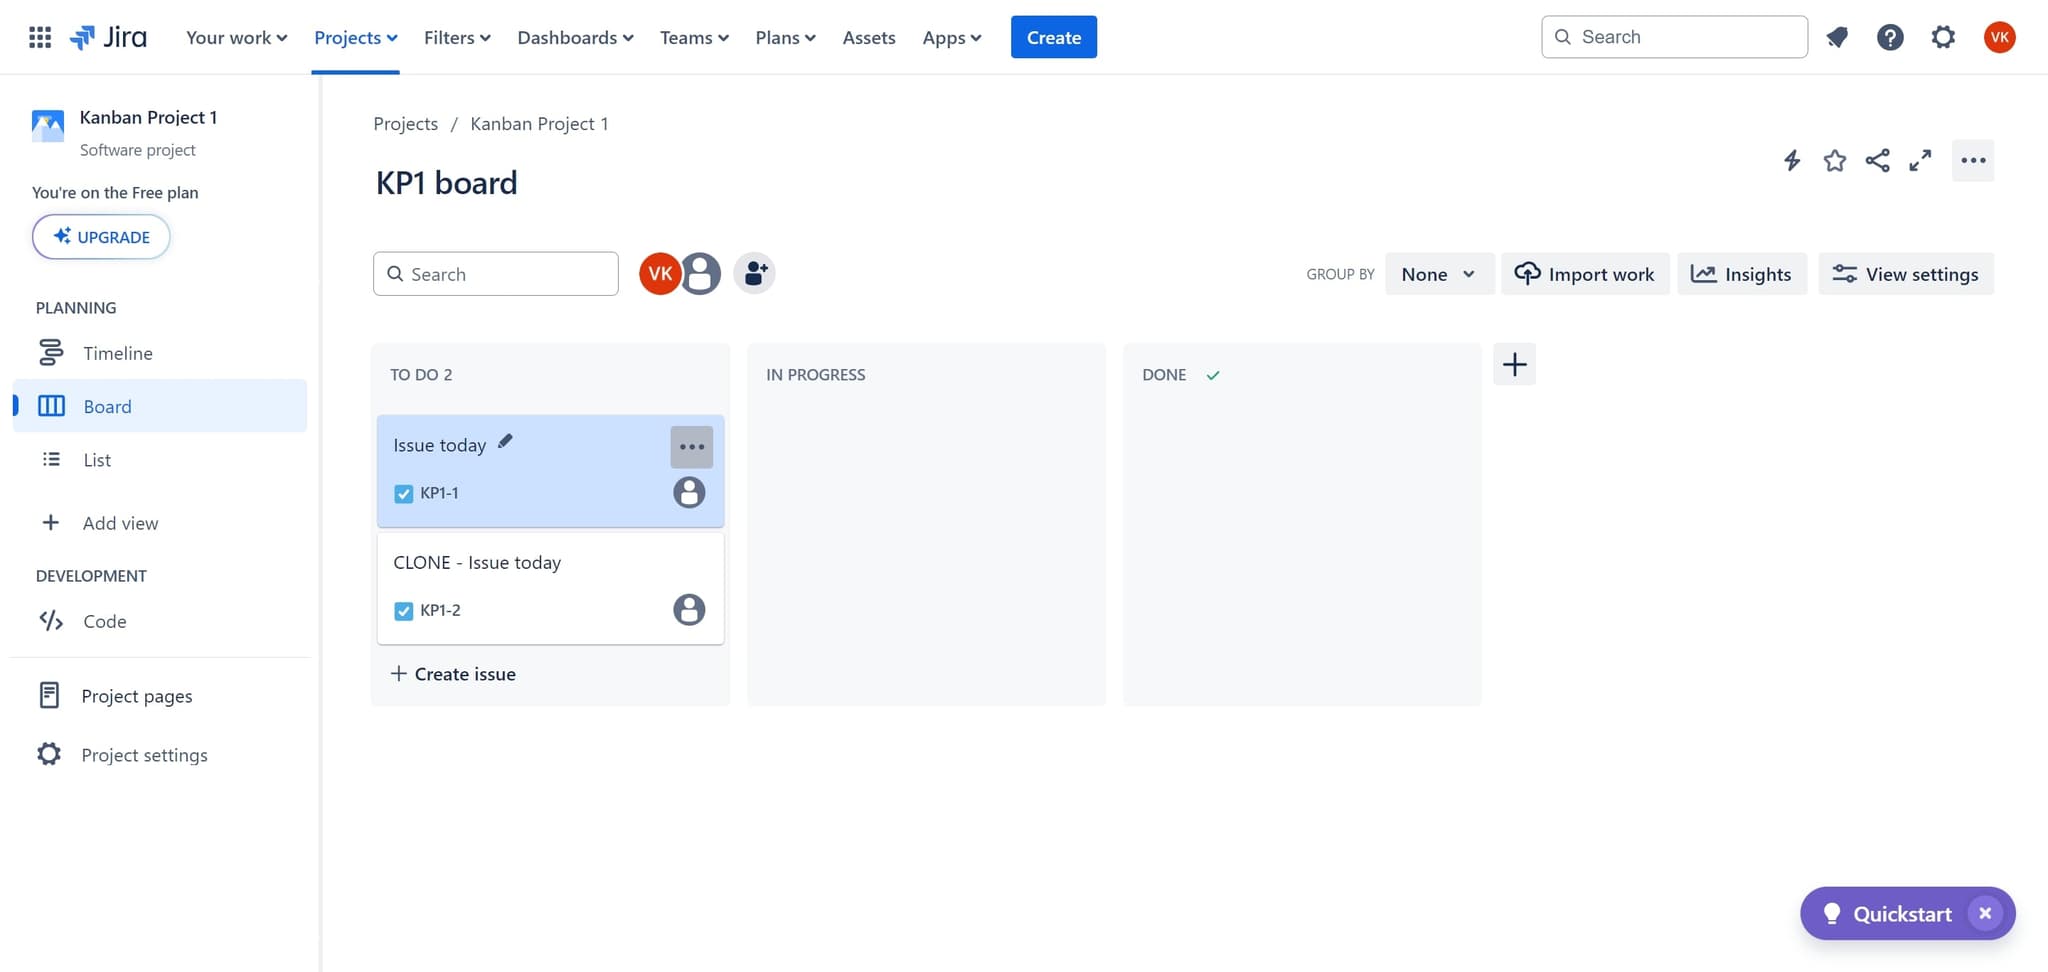The image size is (2048, 972).
Task: Select the Code section under Development
Action: (x=104, y=620)
